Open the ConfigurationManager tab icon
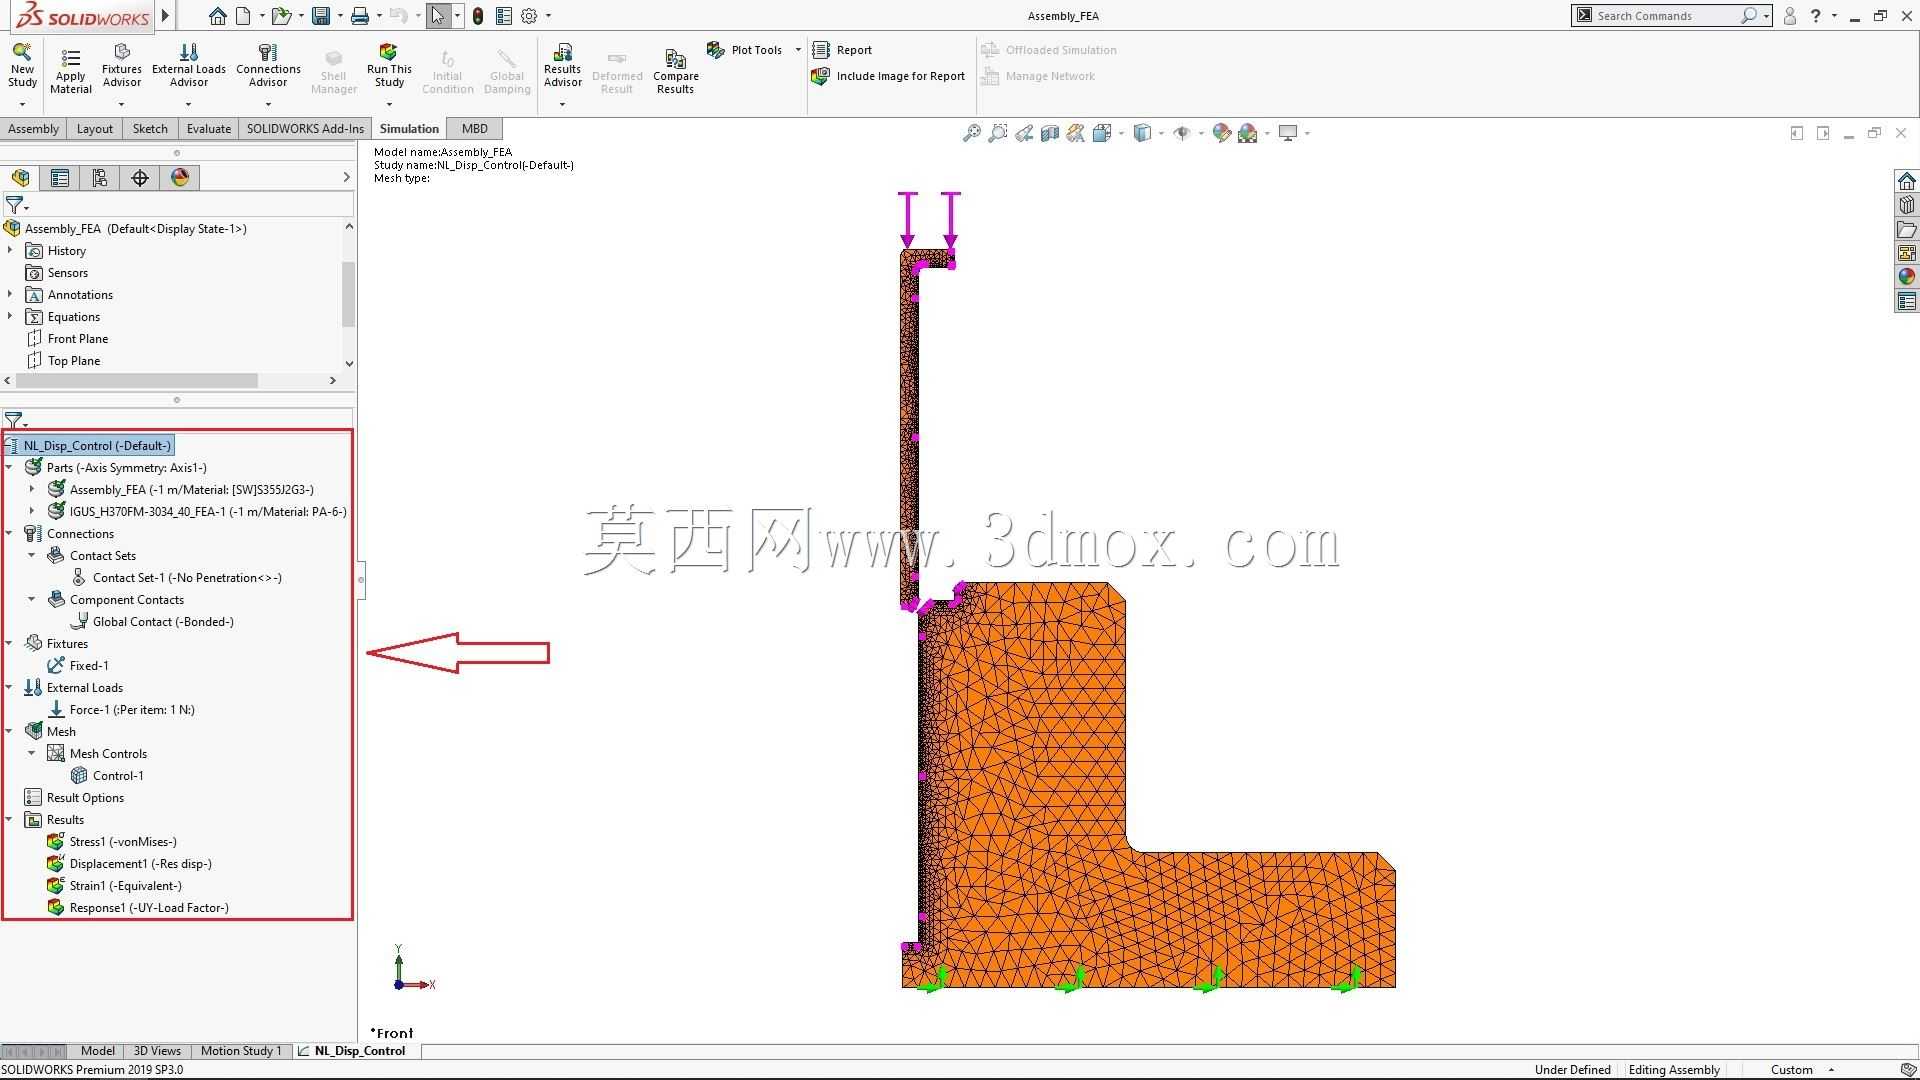The width and height of the screenshot is (1920, 1080). (x=99, y=178)
